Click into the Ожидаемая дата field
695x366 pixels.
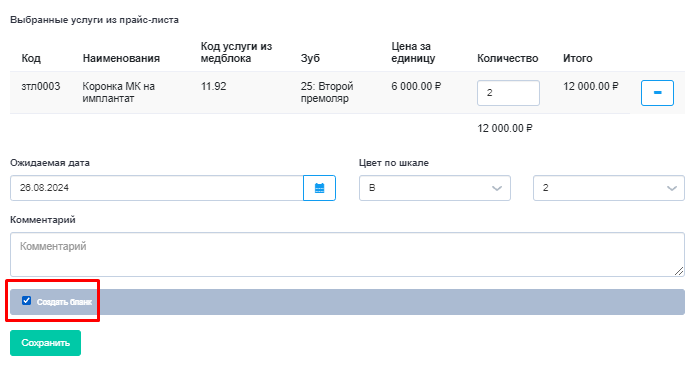coord(156,188)
